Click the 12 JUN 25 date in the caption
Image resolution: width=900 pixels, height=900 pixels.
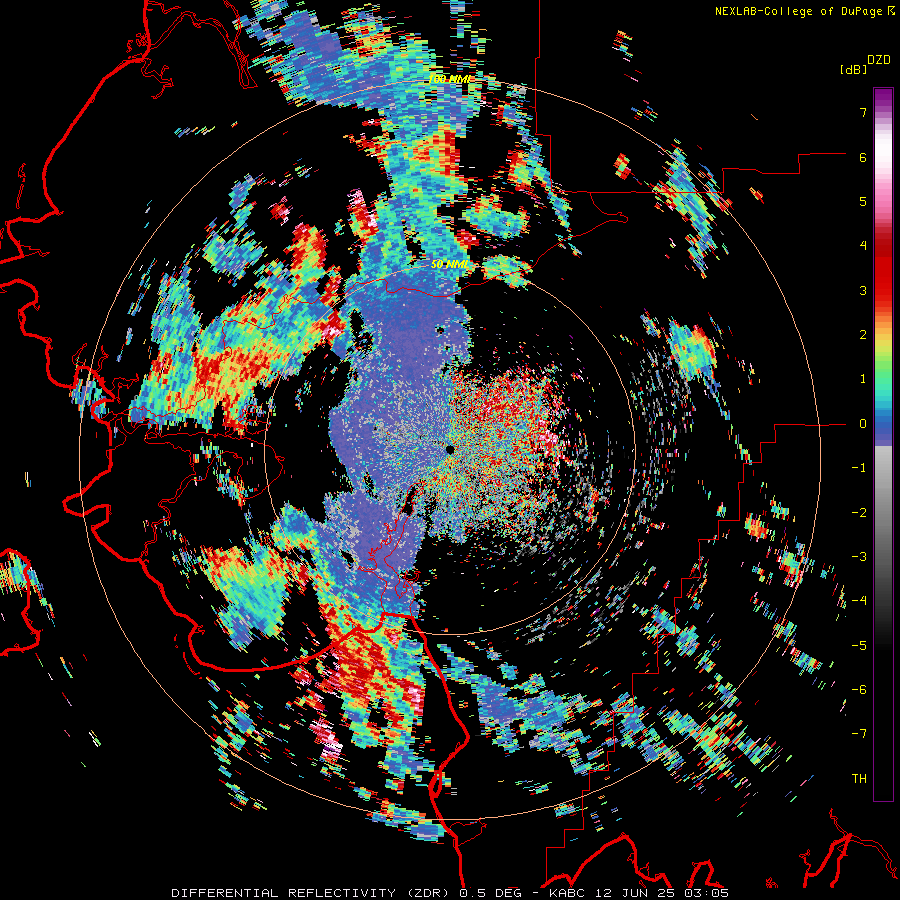(635, 893)
